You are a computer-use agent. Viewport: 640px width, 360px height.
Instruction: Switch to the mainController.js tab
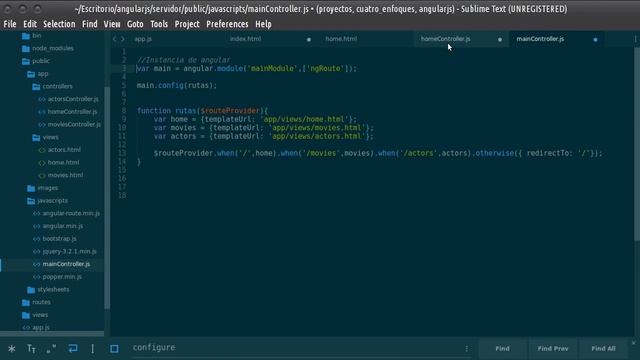point(540,39)
